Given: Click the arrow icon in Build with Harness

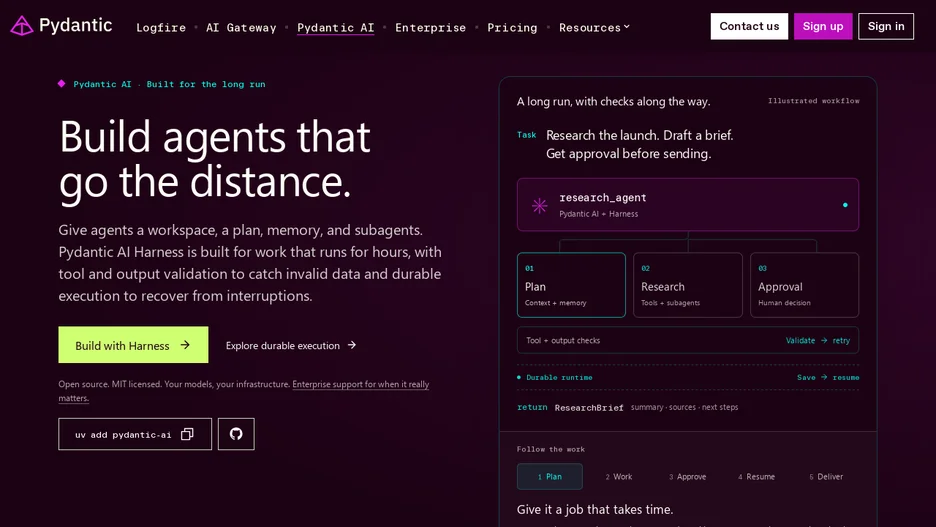Looking at the screenshot, I should pyautogui.click(x=185, y=345).
